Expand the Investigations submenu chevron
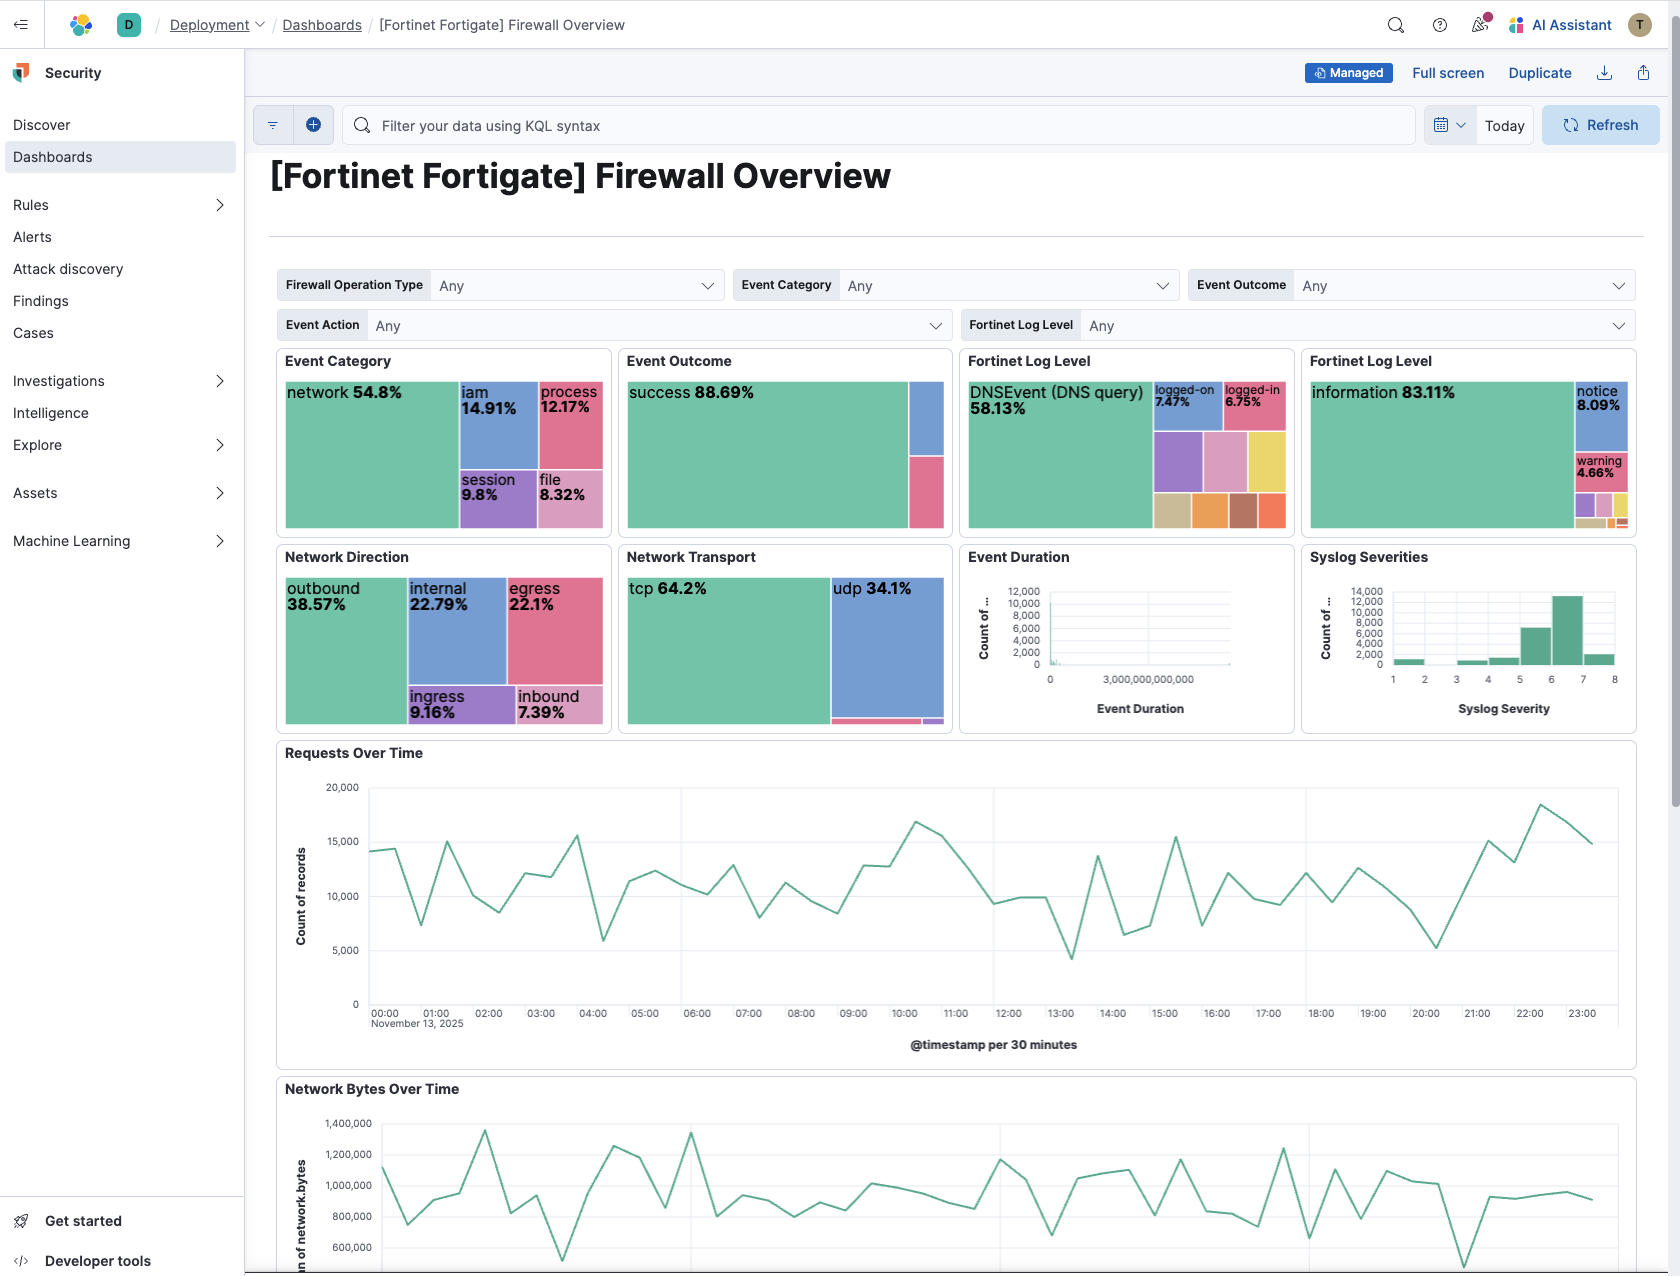 pyautogui.click(x=220, y=381)
